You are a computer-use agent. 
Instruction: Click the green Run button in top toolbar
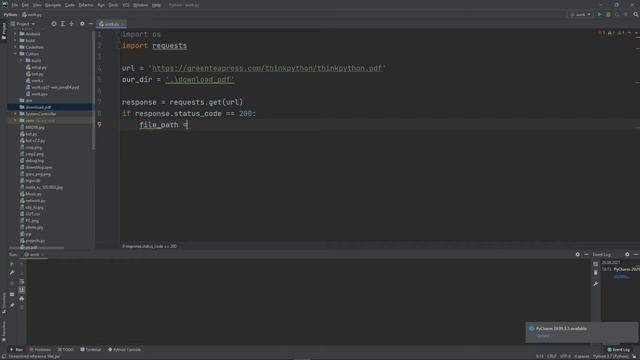coord(600,14)
